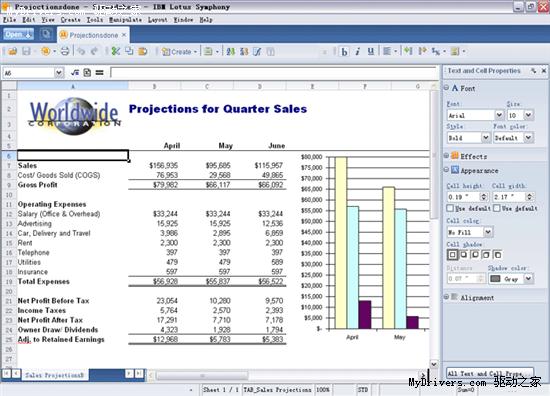The image size is (550, 396).
Task: Enable Use default for cell height
Action: (450, 208)
